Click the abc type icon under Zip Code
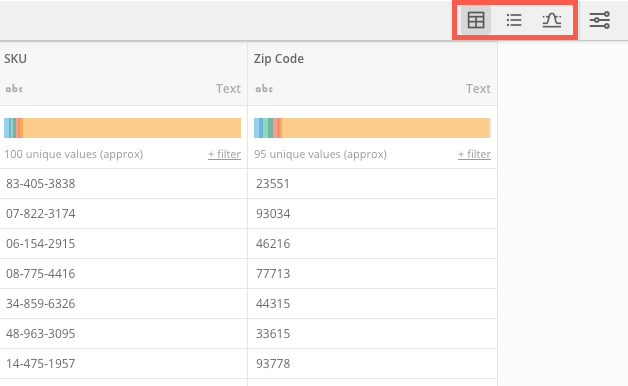Image resolution: width=628 pixels, height=386 pixels. (264, 88)
